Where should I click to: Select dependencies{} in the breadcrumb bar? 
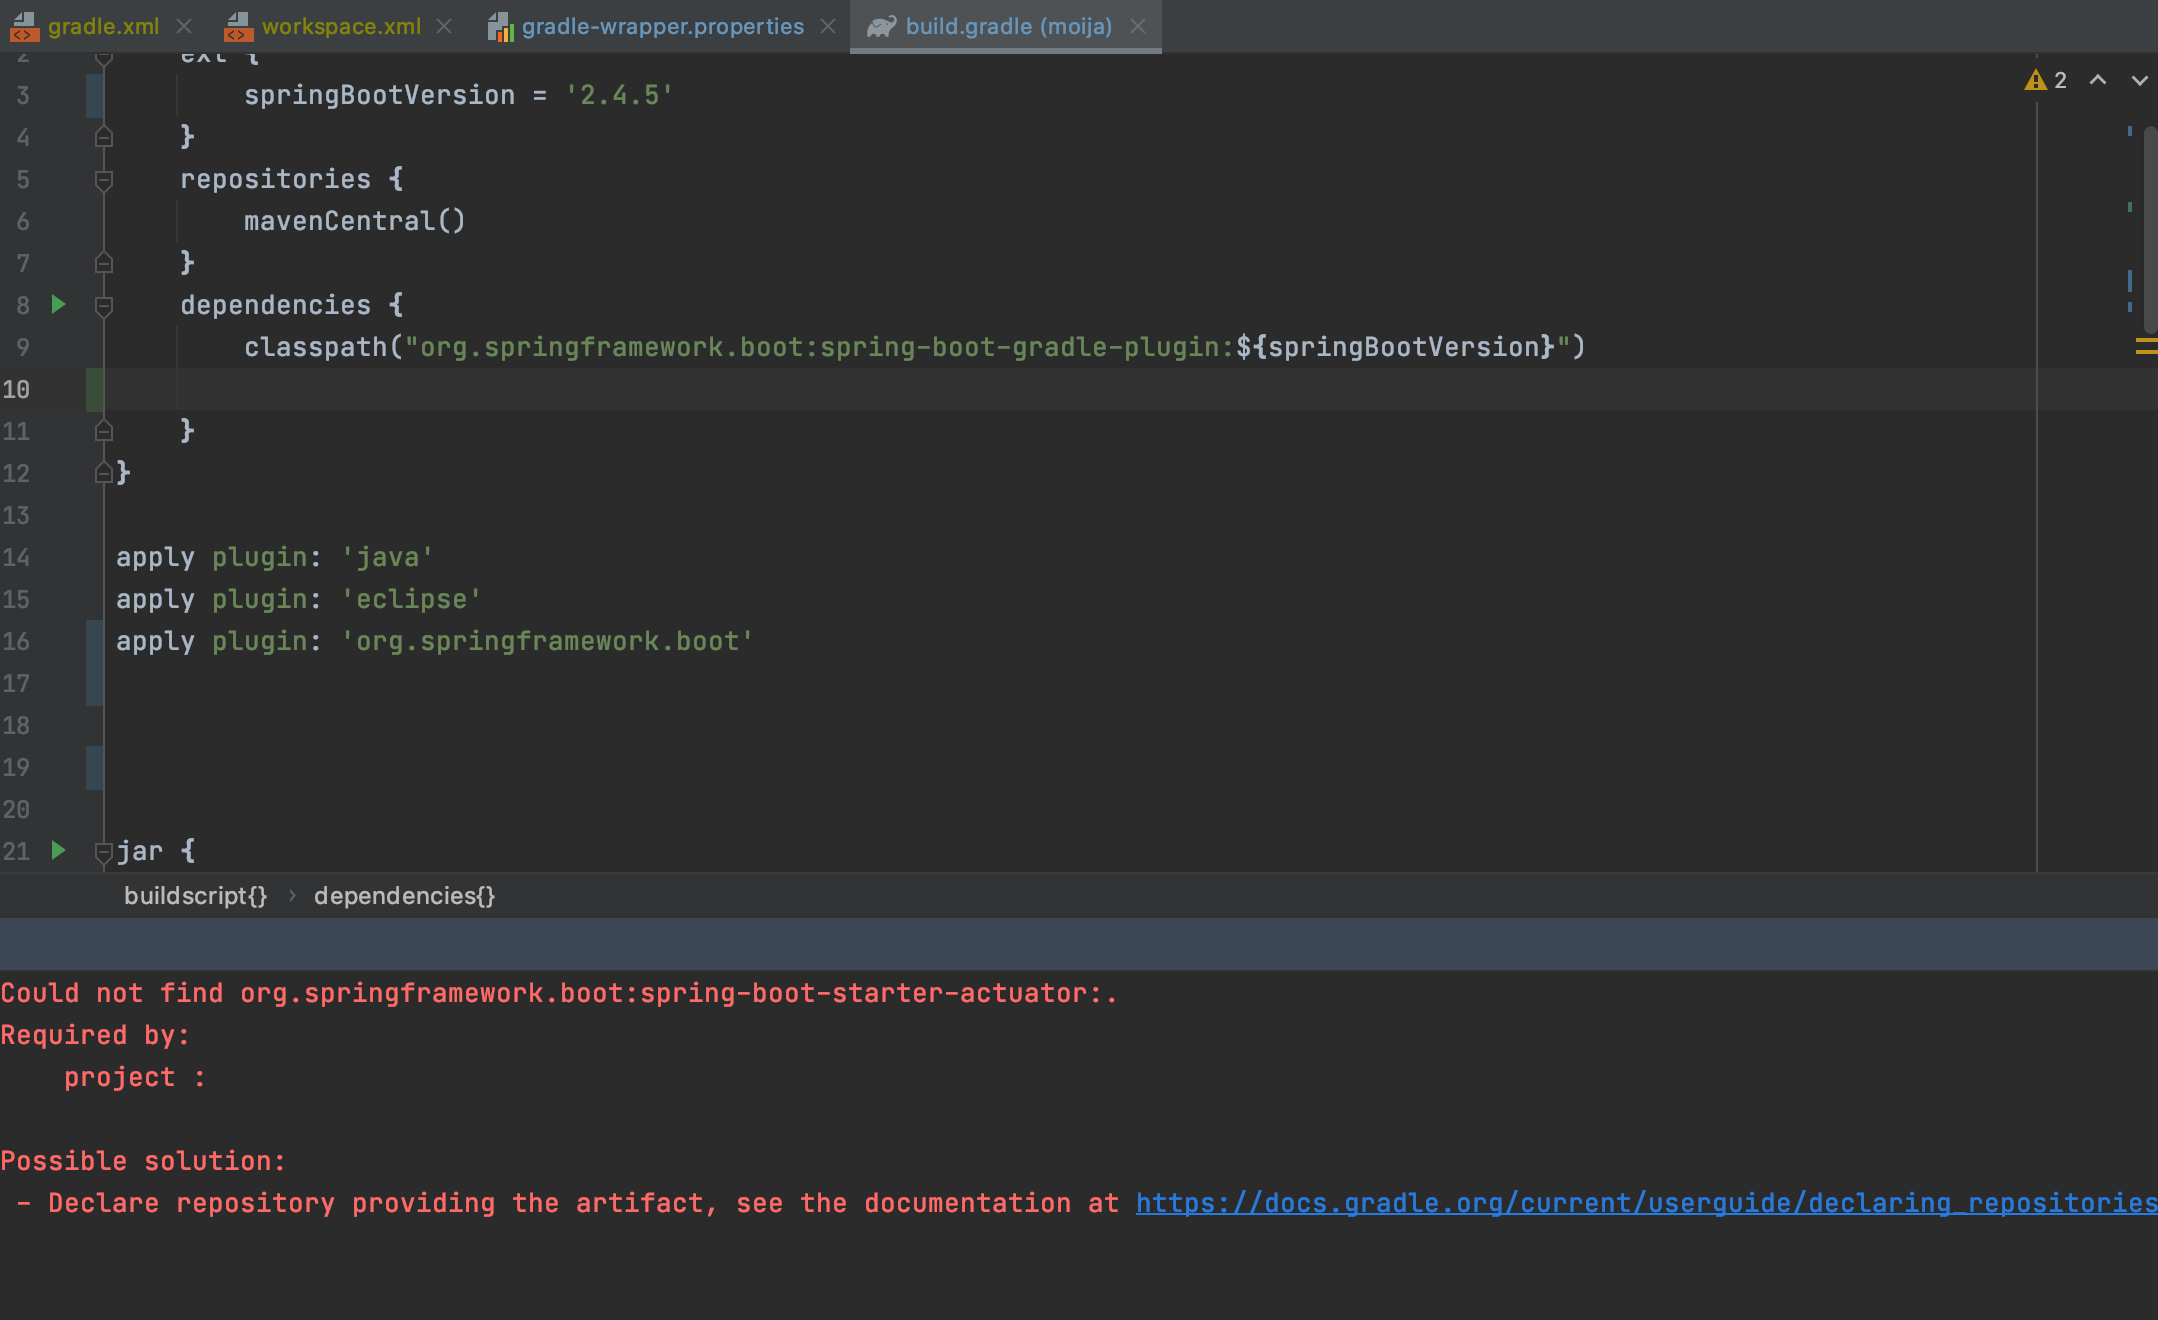pos(405,896)
